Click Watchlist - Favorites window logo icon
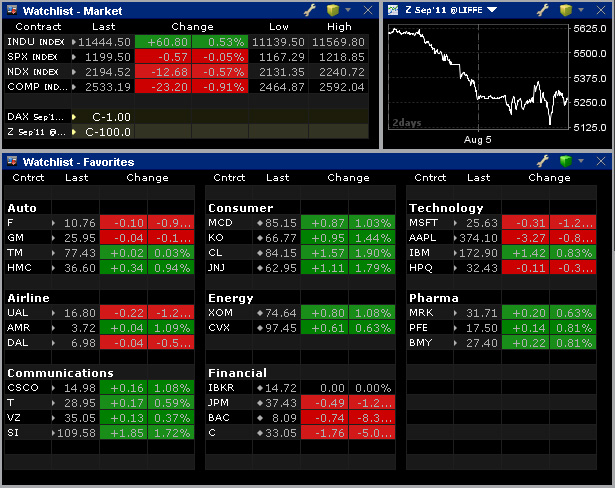 (x=12, y=161)
